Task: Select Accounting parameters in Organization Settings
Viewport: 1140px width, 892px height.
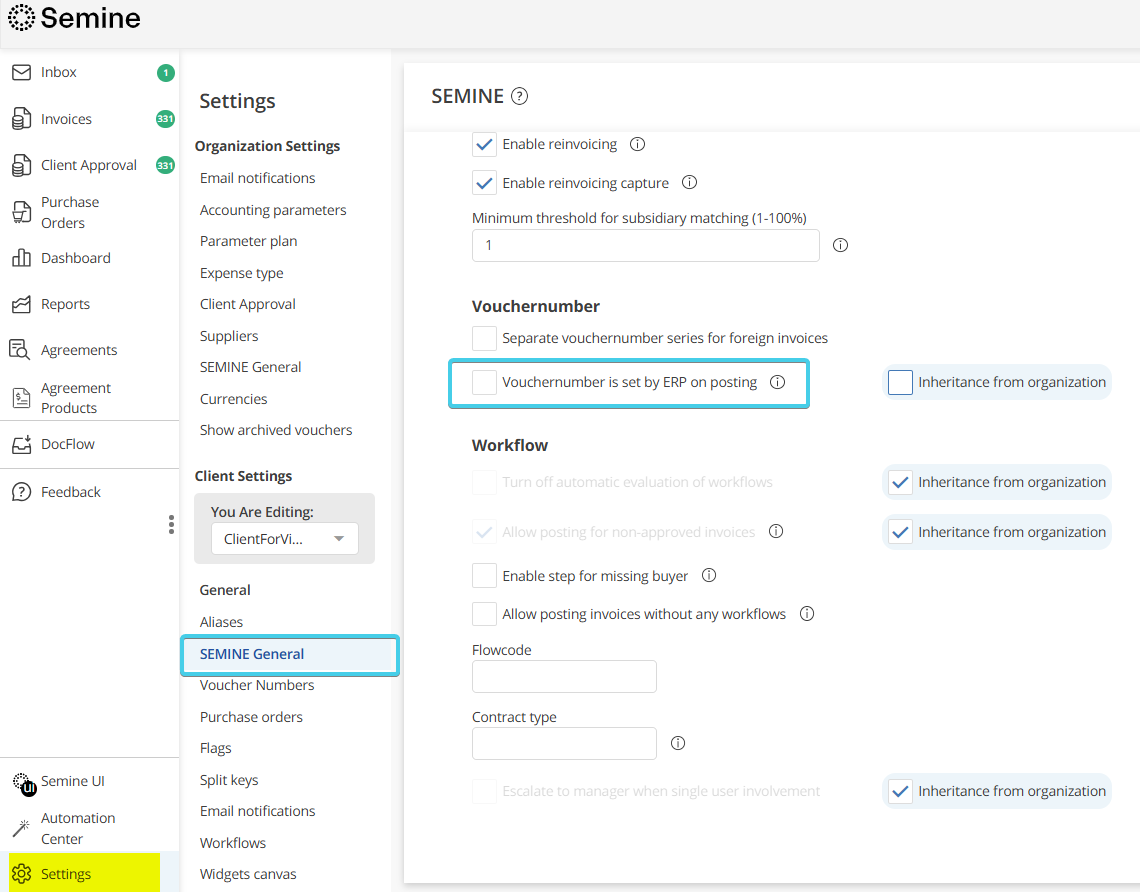Action: point(273,210)
